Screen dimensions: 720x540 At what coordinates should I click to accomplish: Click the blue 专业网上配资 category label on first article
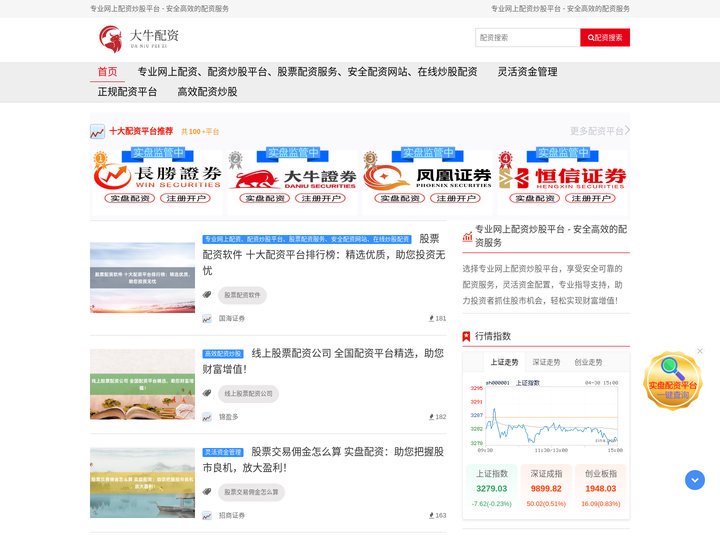[x=307, y=239]
